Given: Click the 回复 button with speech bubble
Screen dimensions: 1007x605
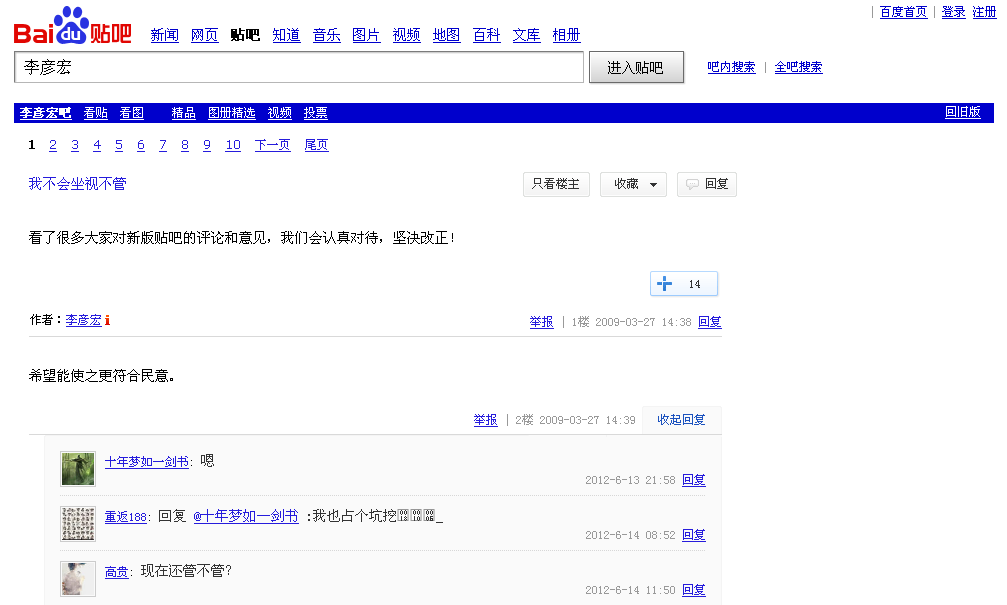Looking at the screenshot, I should pyautogui.click(x=707, y=184).
